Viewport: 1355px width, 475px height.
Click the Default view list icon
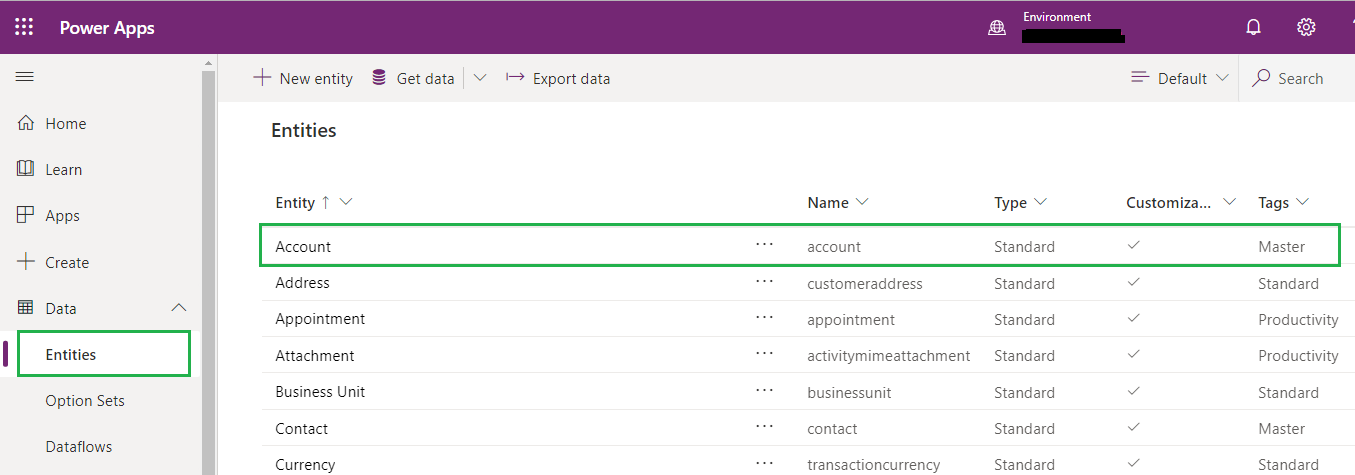tap(1140, 78)
